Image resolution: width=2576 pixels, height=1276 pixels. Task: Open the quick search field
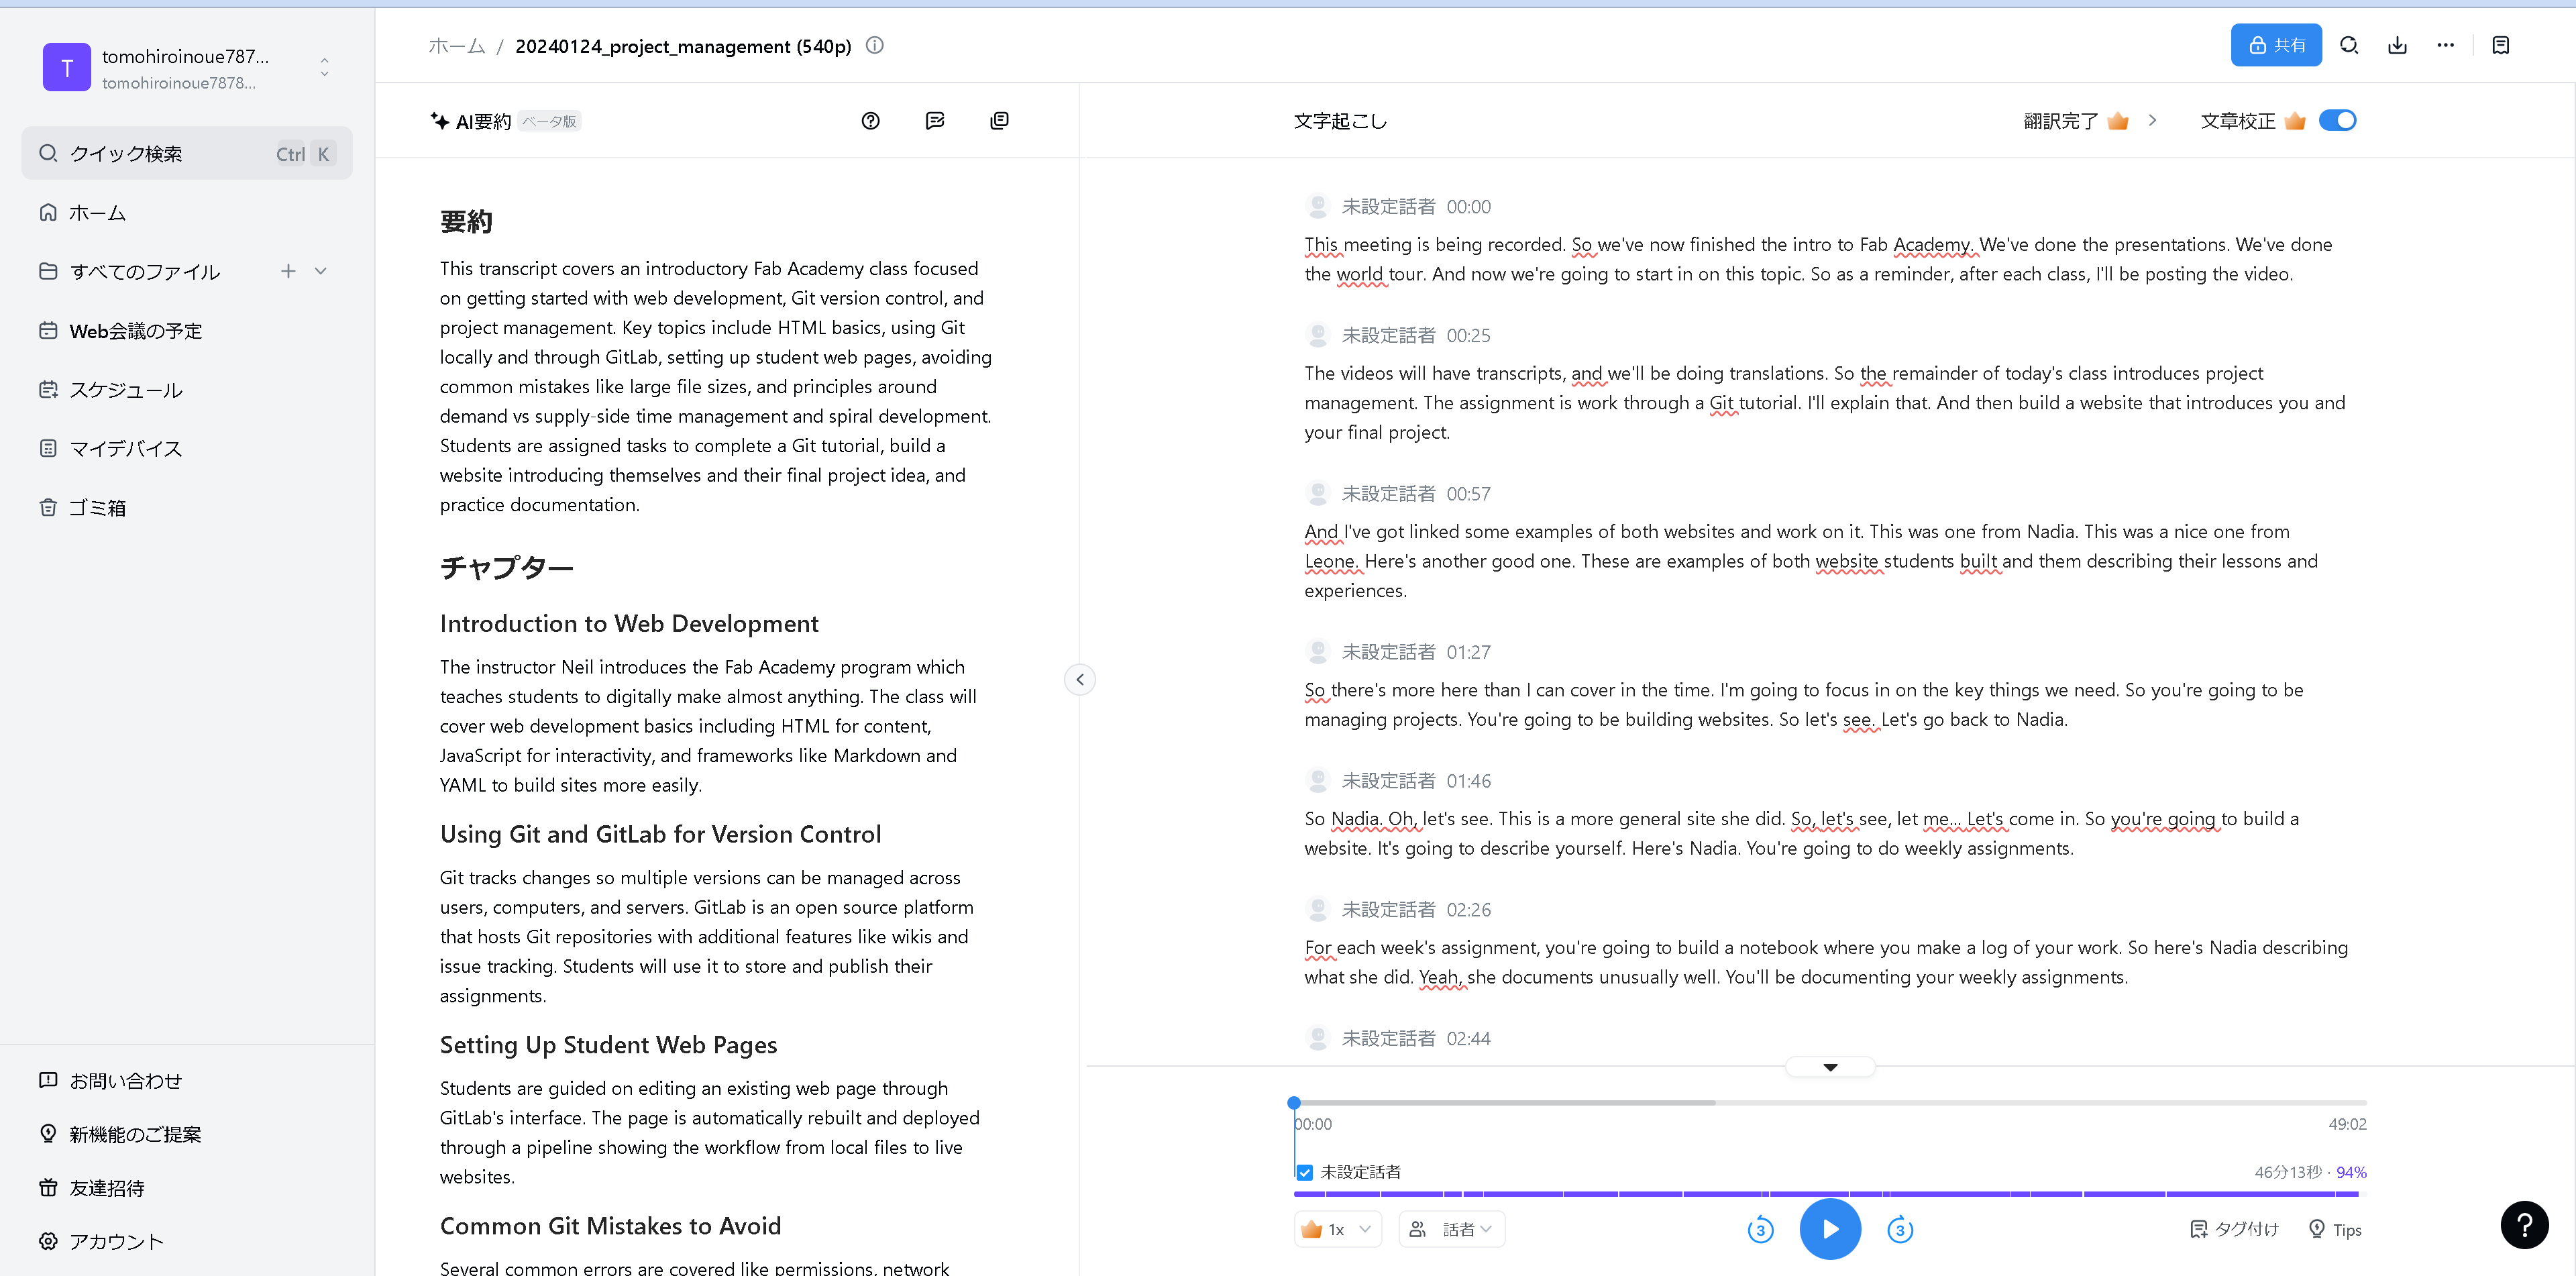187,153
